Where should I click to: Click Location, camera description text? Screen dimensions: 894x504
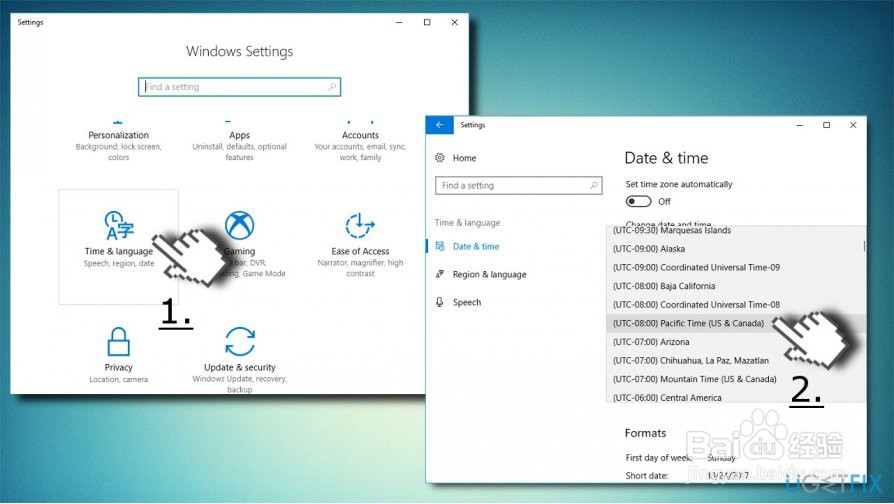coord(119,380)
